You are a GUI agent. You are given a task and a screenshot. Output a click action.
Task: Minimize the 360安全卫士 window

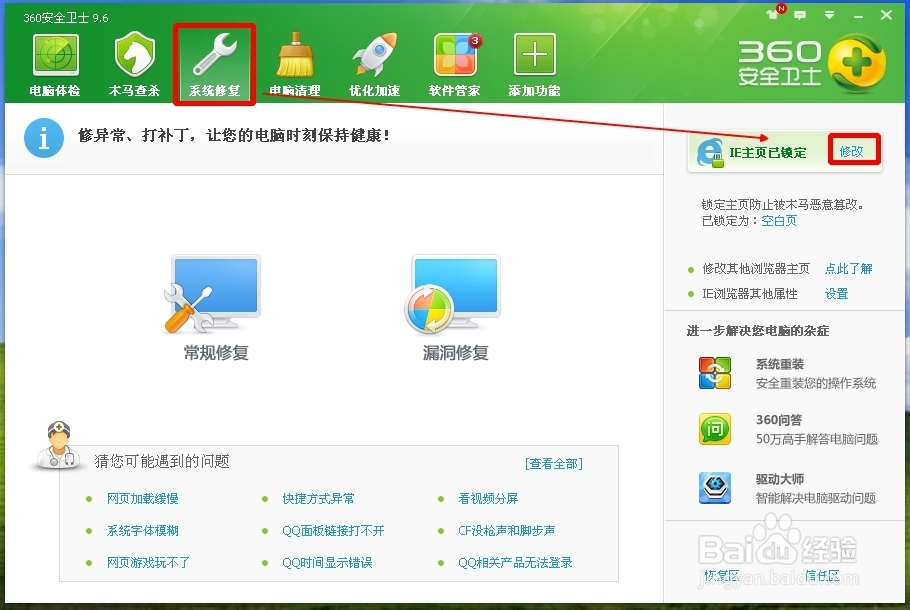858,16
